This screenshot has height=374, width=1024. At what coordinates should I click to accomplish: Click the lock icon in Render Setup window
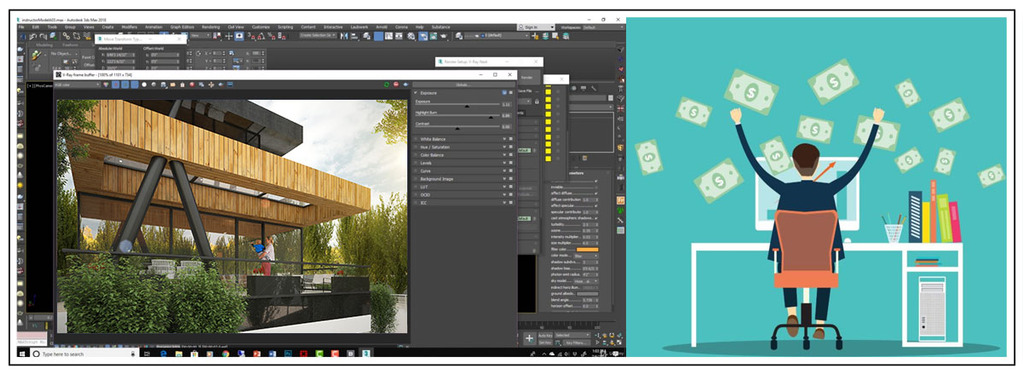coord(537,101)
